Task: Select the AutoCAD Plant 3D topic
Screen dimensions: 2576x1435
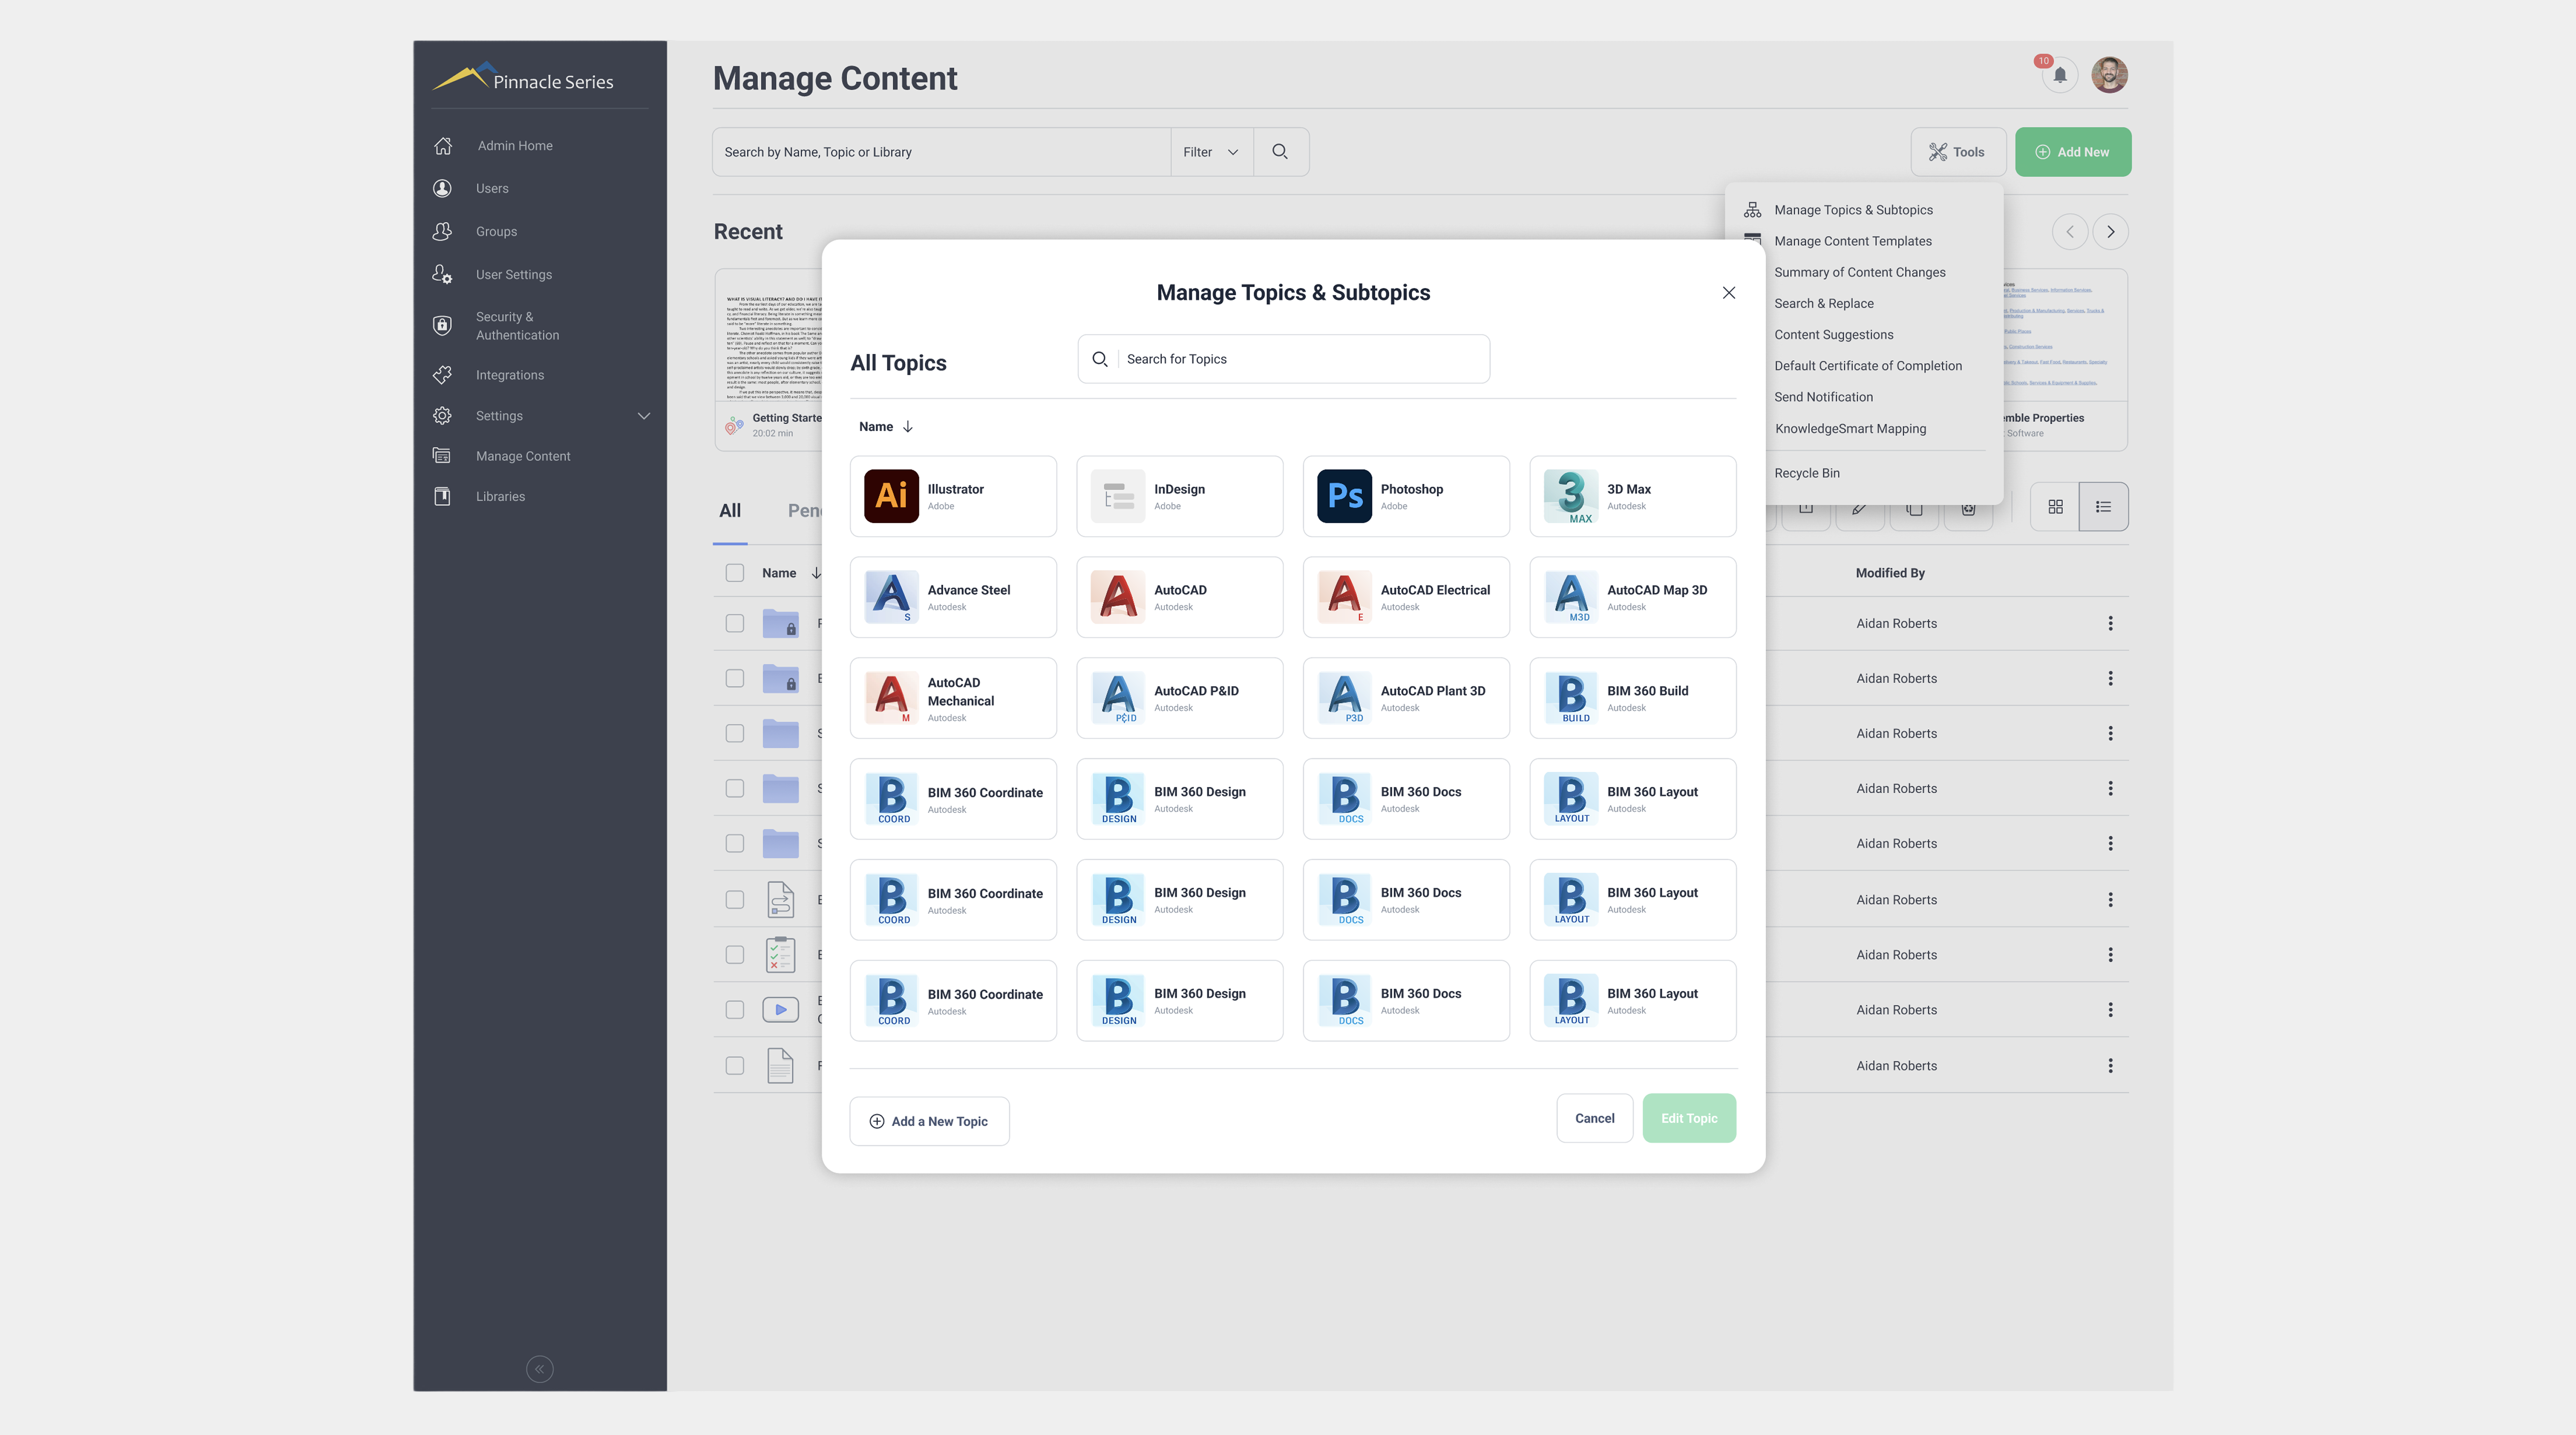Action: 1406,699
